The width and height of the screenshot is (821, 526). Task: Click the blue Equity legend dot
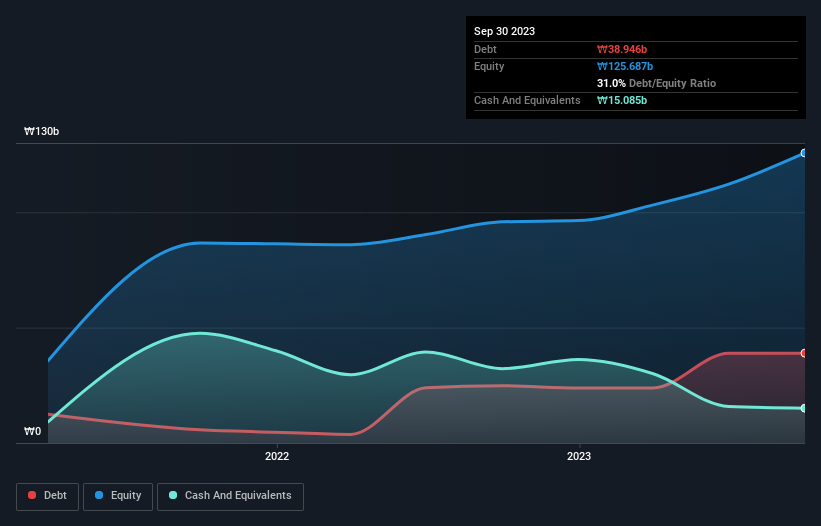(99, 495)
